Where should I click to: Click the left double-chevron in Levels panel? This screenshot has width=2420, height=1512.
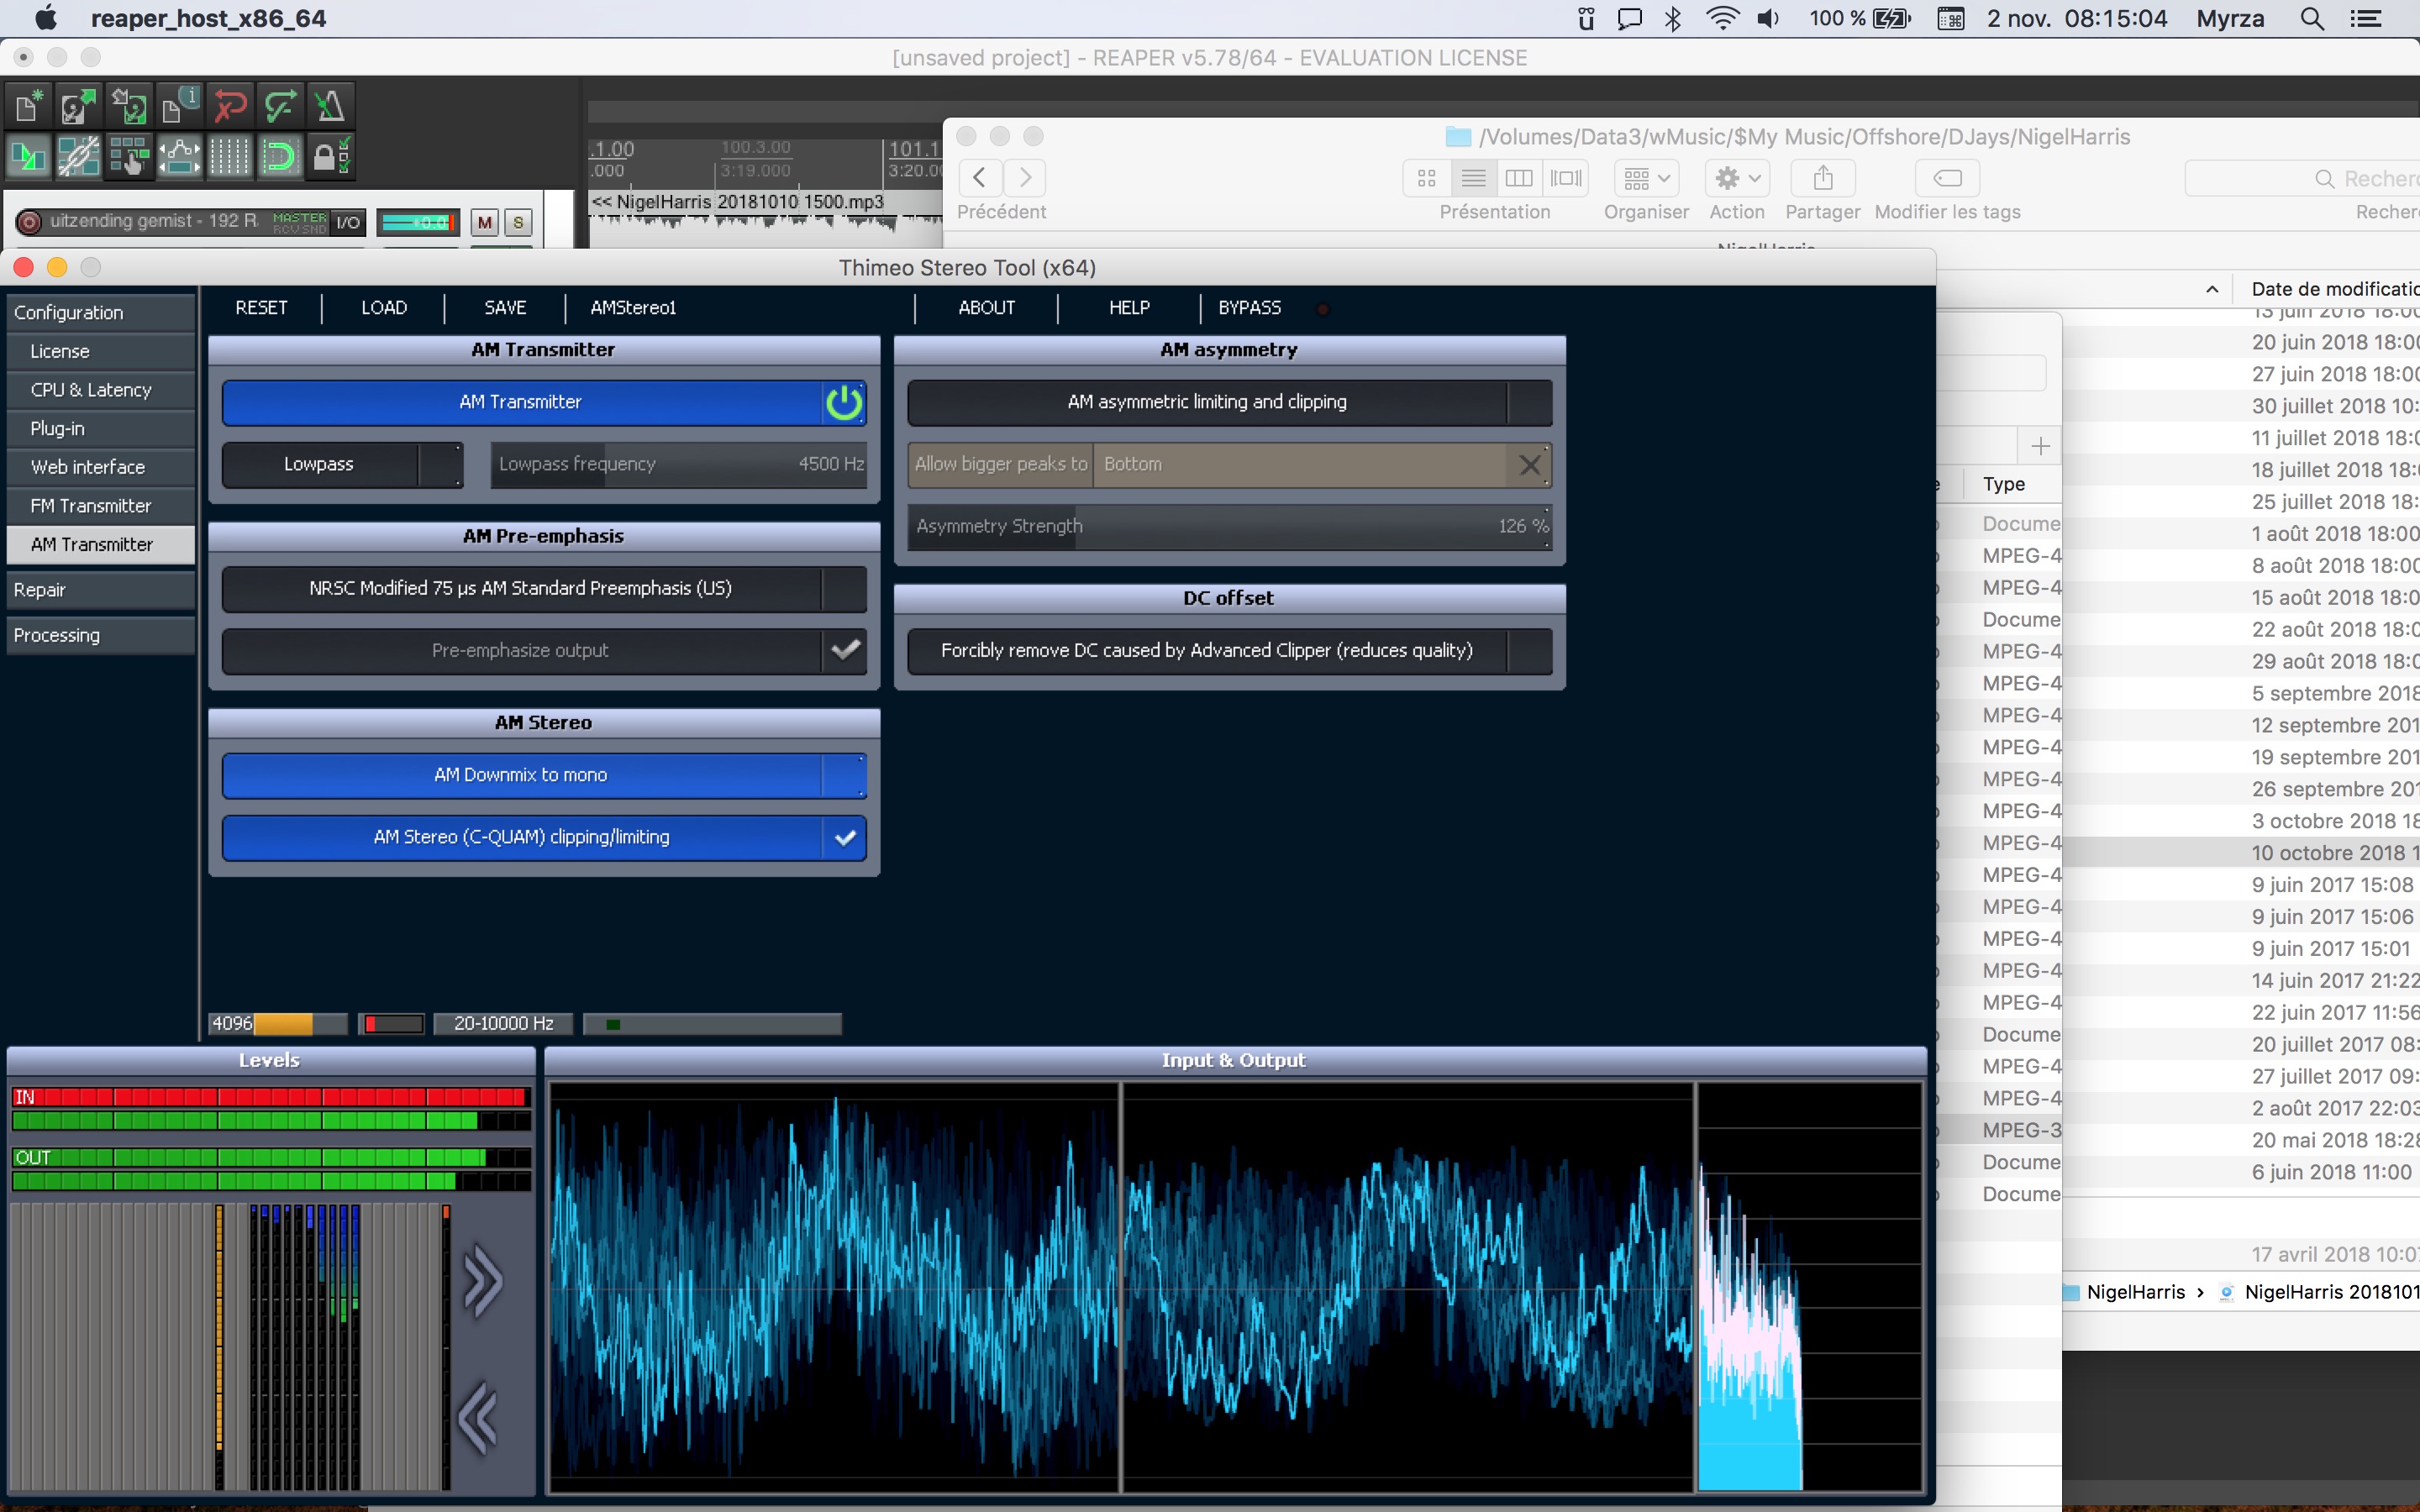tap(478, 1418)
